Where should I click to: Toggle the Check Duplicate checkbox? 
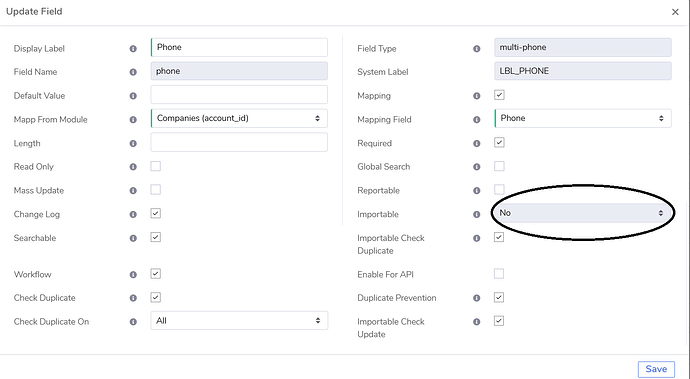(x=155, y=298)
